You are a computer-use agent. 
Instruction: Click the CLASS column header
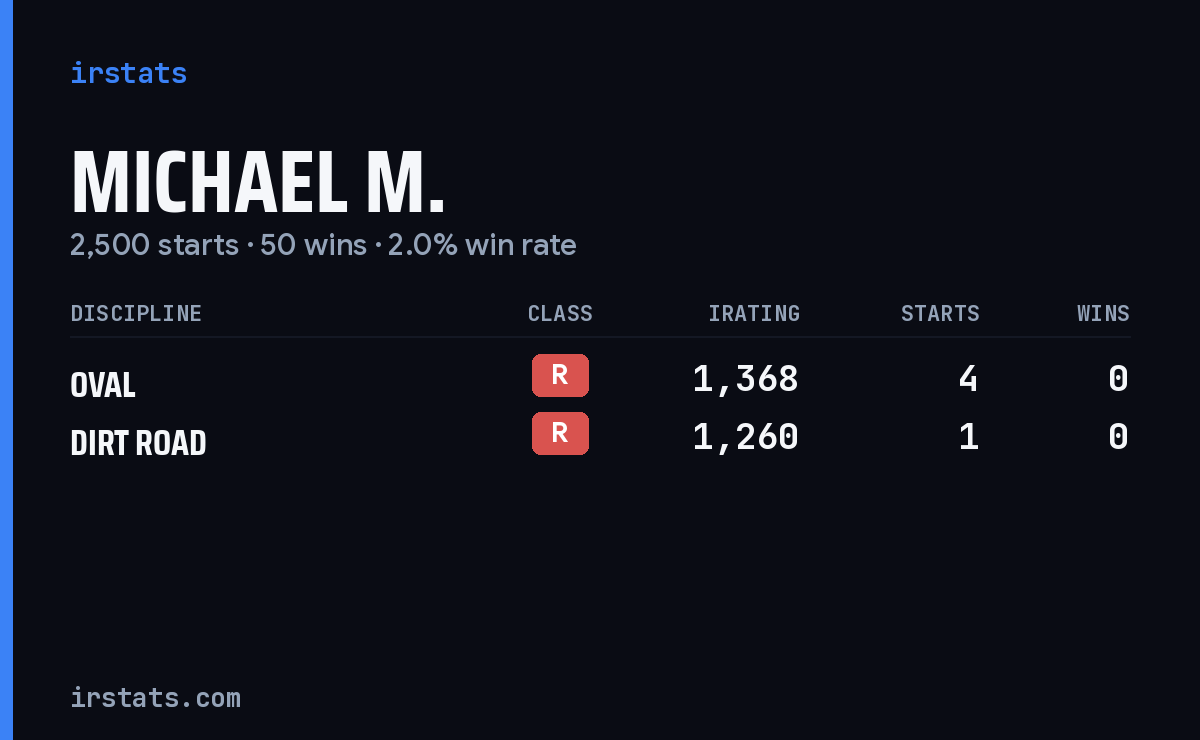click(560, 314)
